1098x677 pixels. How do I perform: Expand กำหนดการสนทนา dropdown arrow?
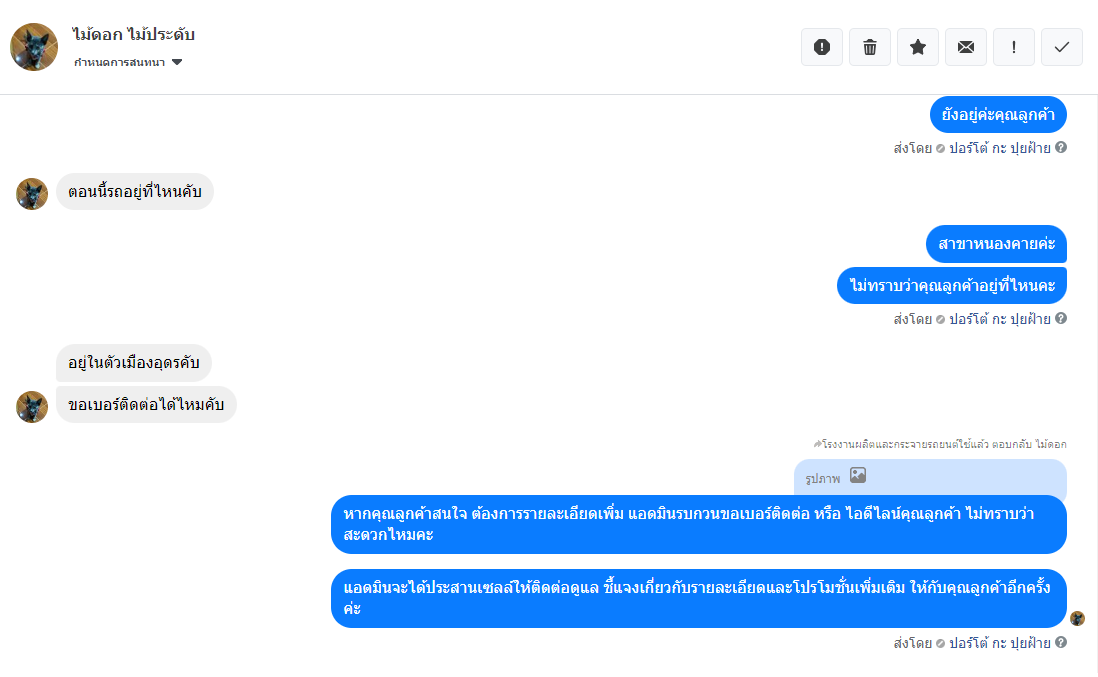coord(177,62)
